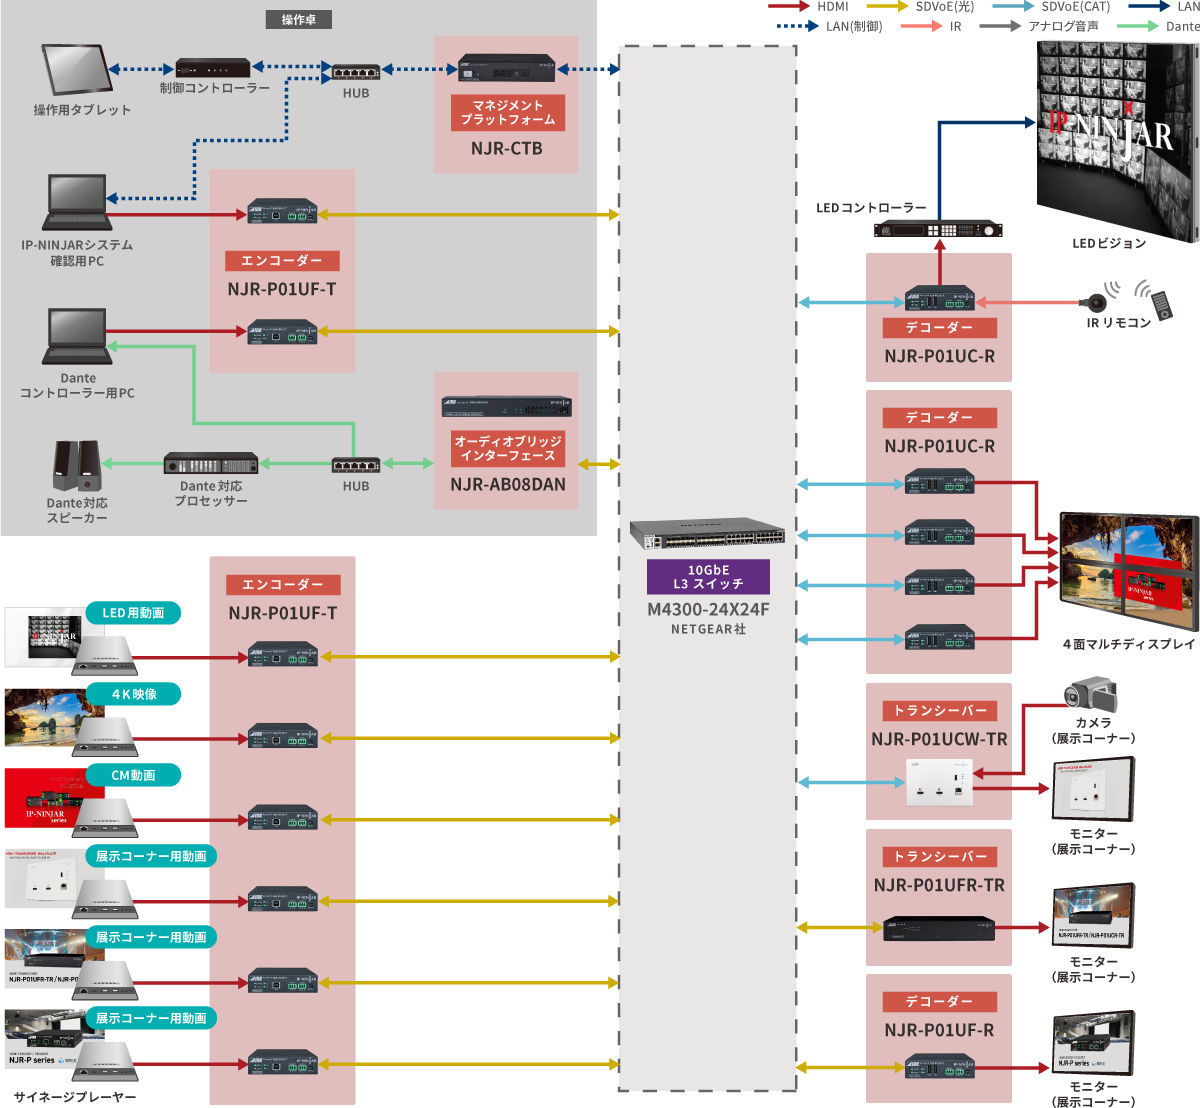Click the white NJR-P01UCW-TR wall plate device
1200x1108 pixels.
[938, 782]
